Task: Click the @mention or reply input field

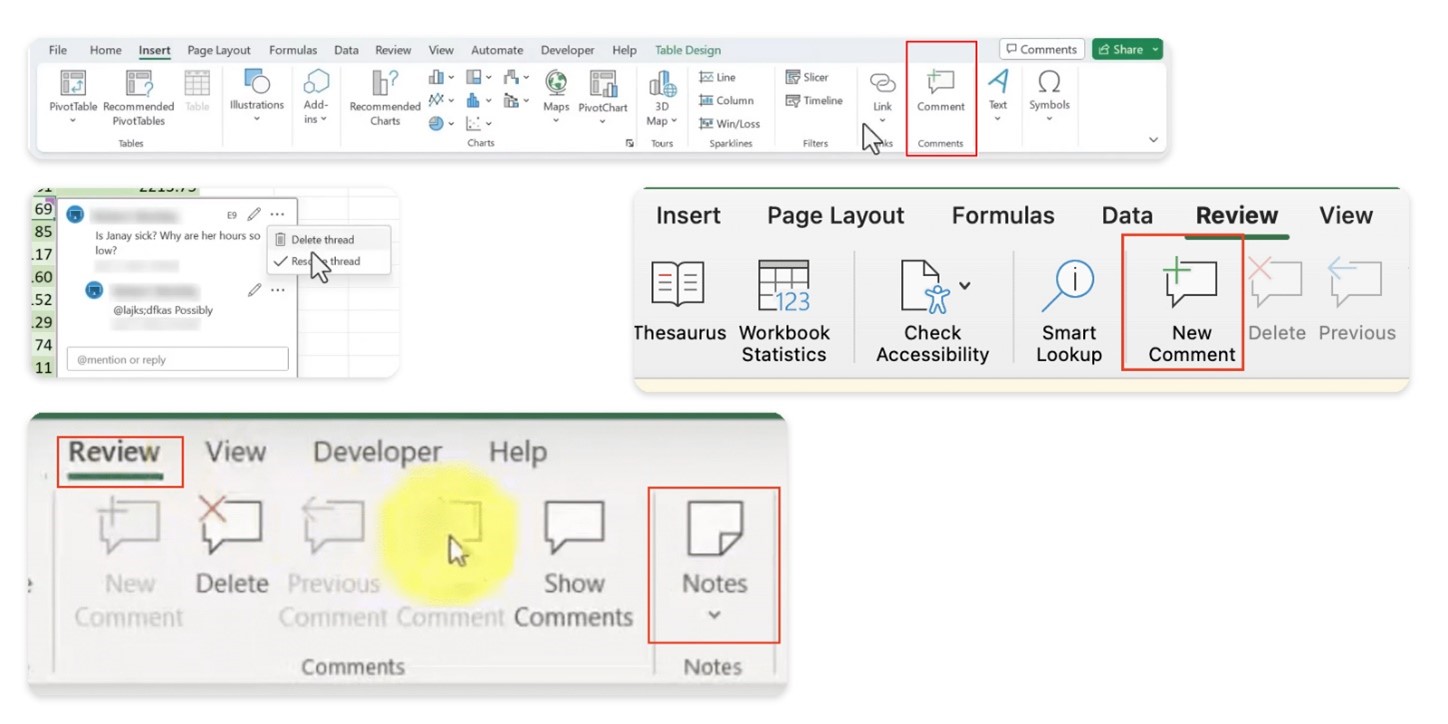Action: click(x=177, y=360)
